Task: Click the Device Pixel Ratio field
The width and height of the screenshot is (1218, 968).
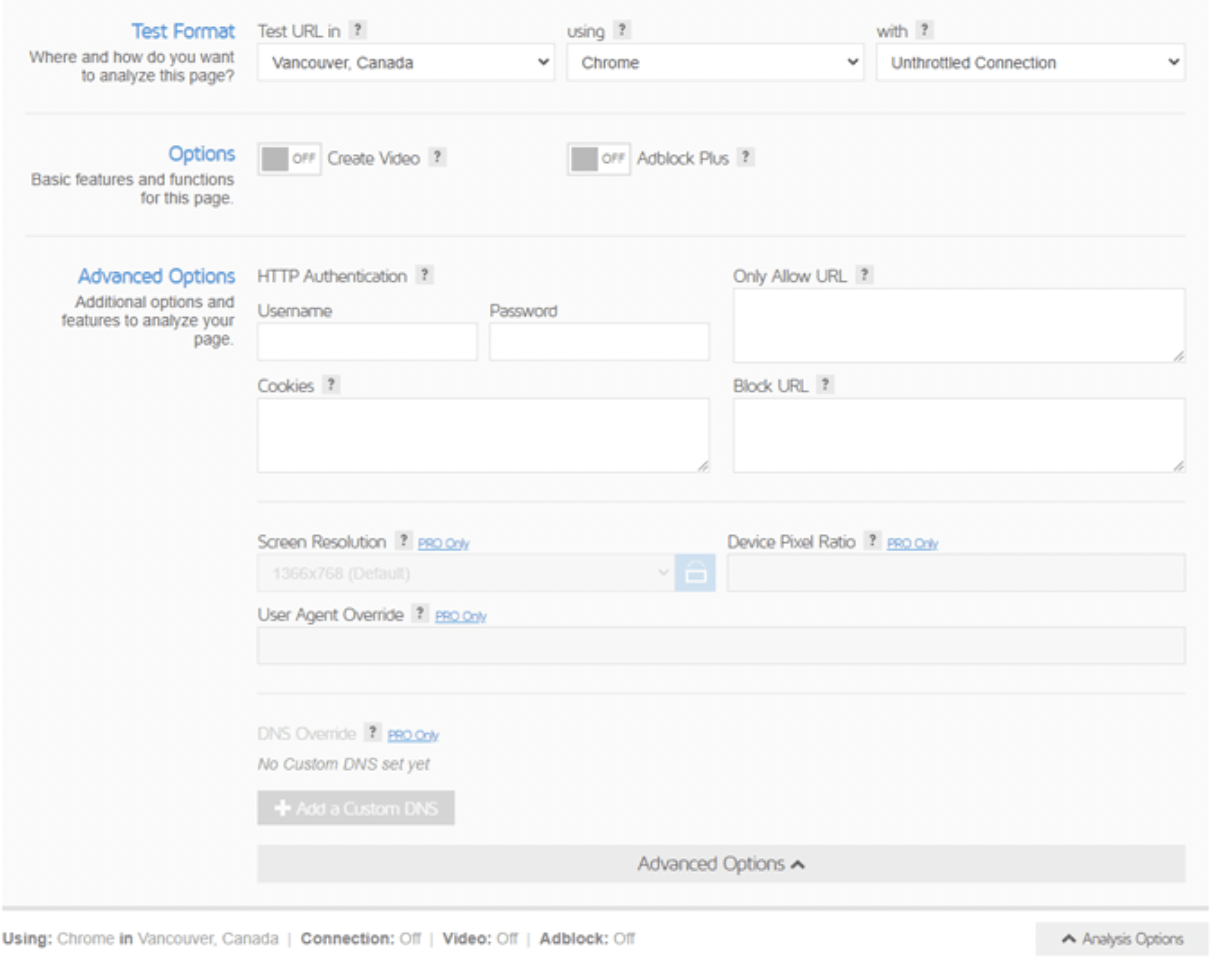Action: [x=956, y=573]
